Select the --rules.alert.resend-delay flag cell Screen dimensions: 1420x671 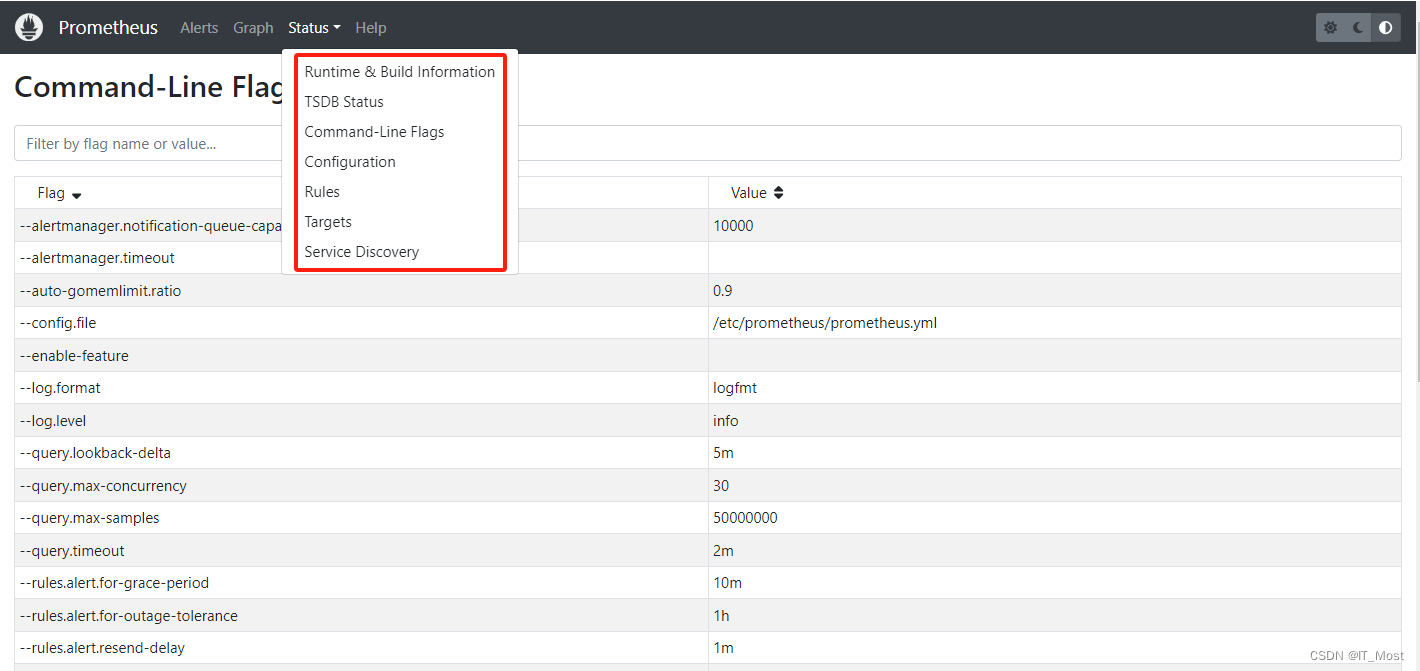(x=361, y=648)
